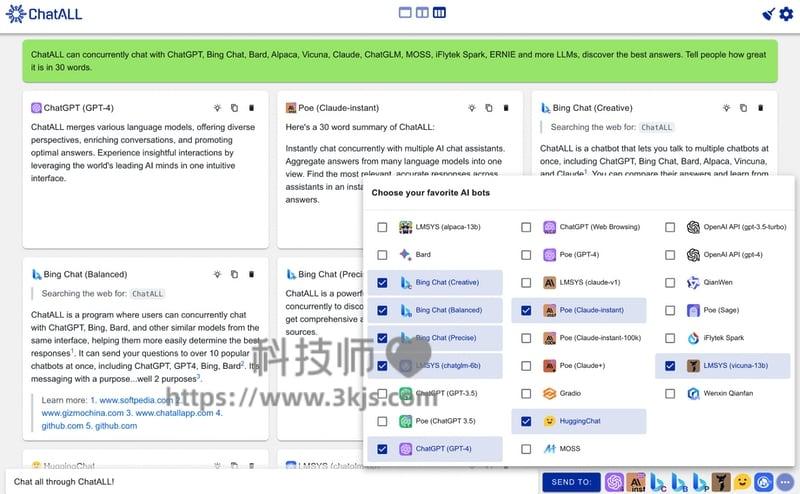The image size is (800, 494).
Task: Delete the Poe (Claude-instant) response card
Action: [506, 108]
